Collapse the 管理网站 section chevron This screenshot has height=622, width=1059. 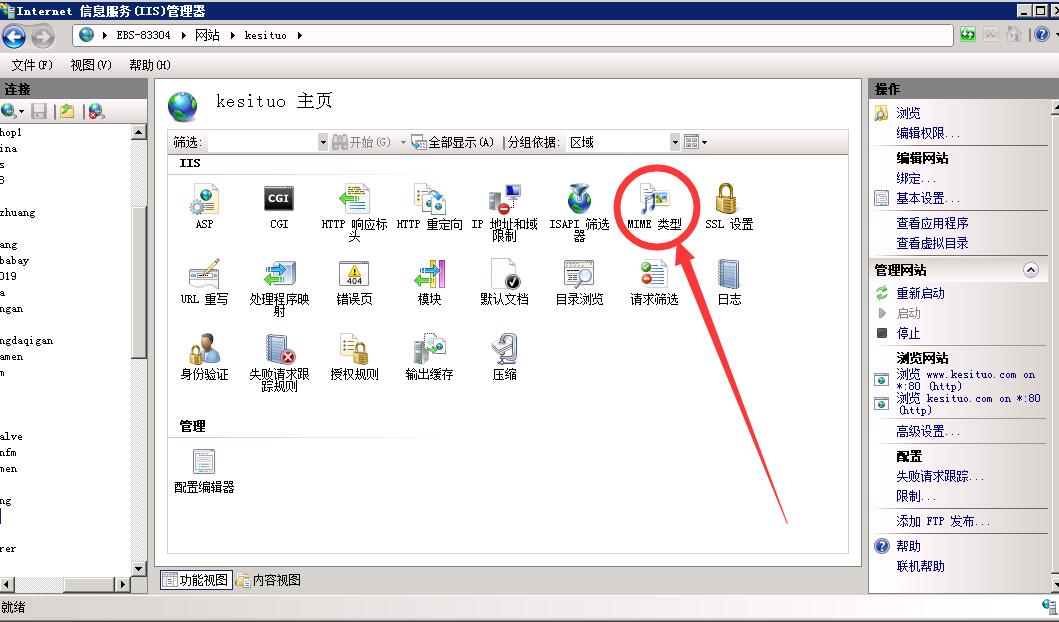pos(1030,271)
